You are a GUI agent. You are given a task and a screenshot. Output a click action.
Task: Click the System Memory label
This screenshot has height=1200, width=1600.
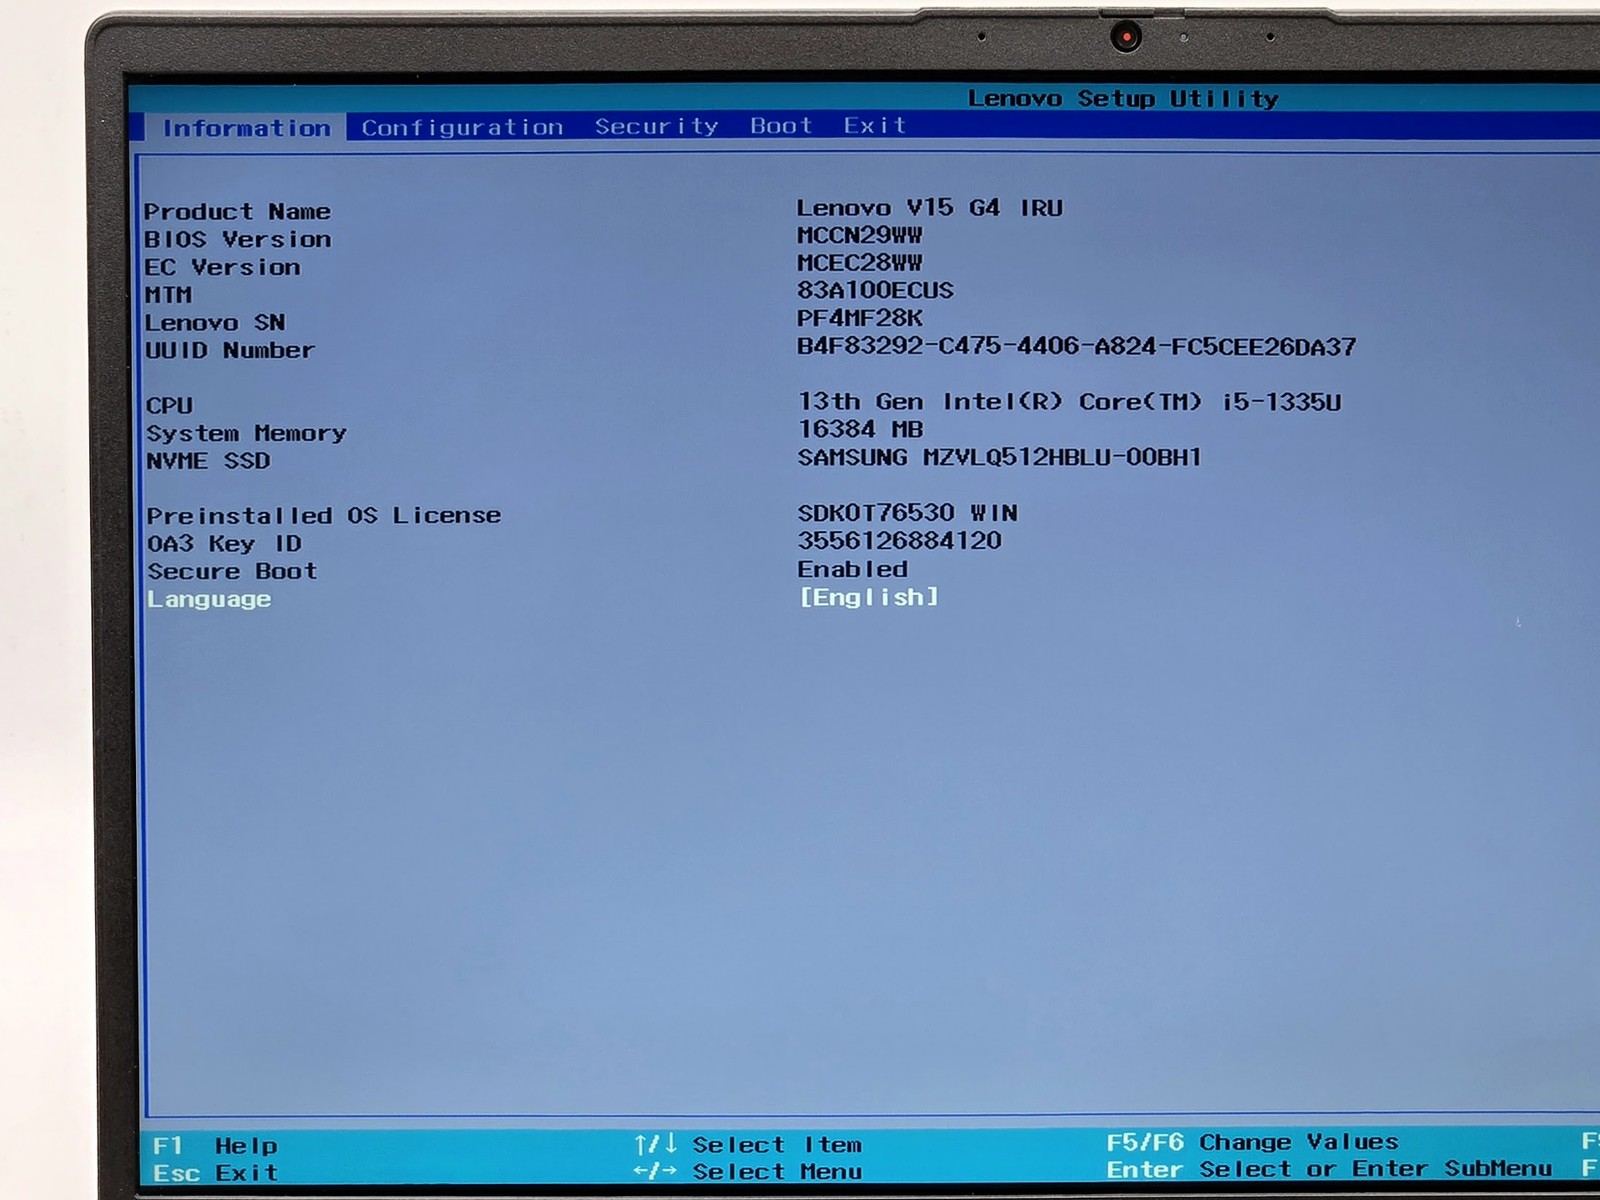(x=246, y=433)
